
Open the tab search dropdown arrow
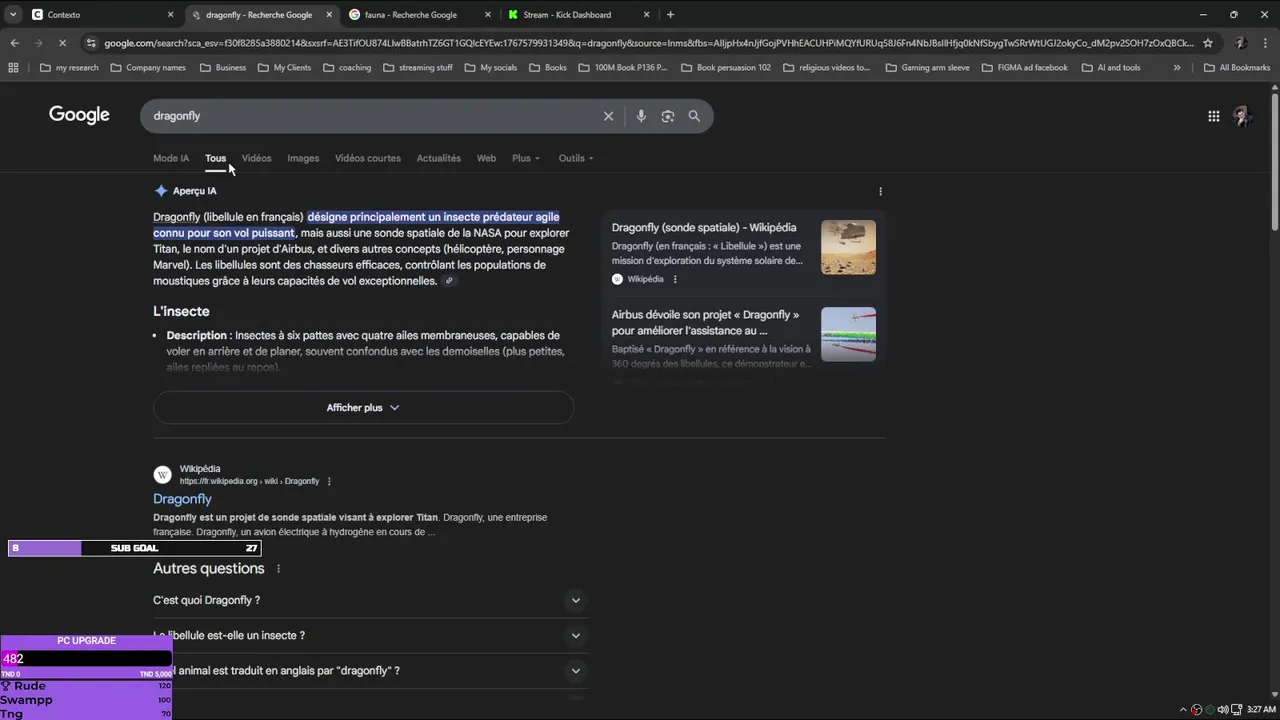click(12, 15)
